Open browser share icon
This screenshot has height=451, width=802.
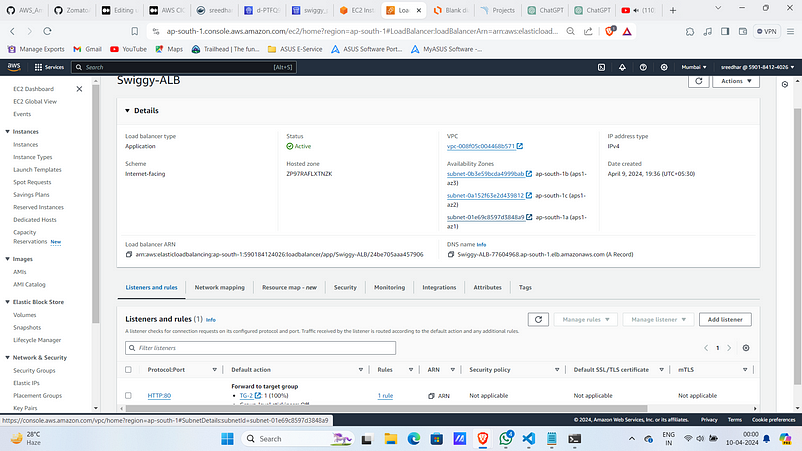588,31
